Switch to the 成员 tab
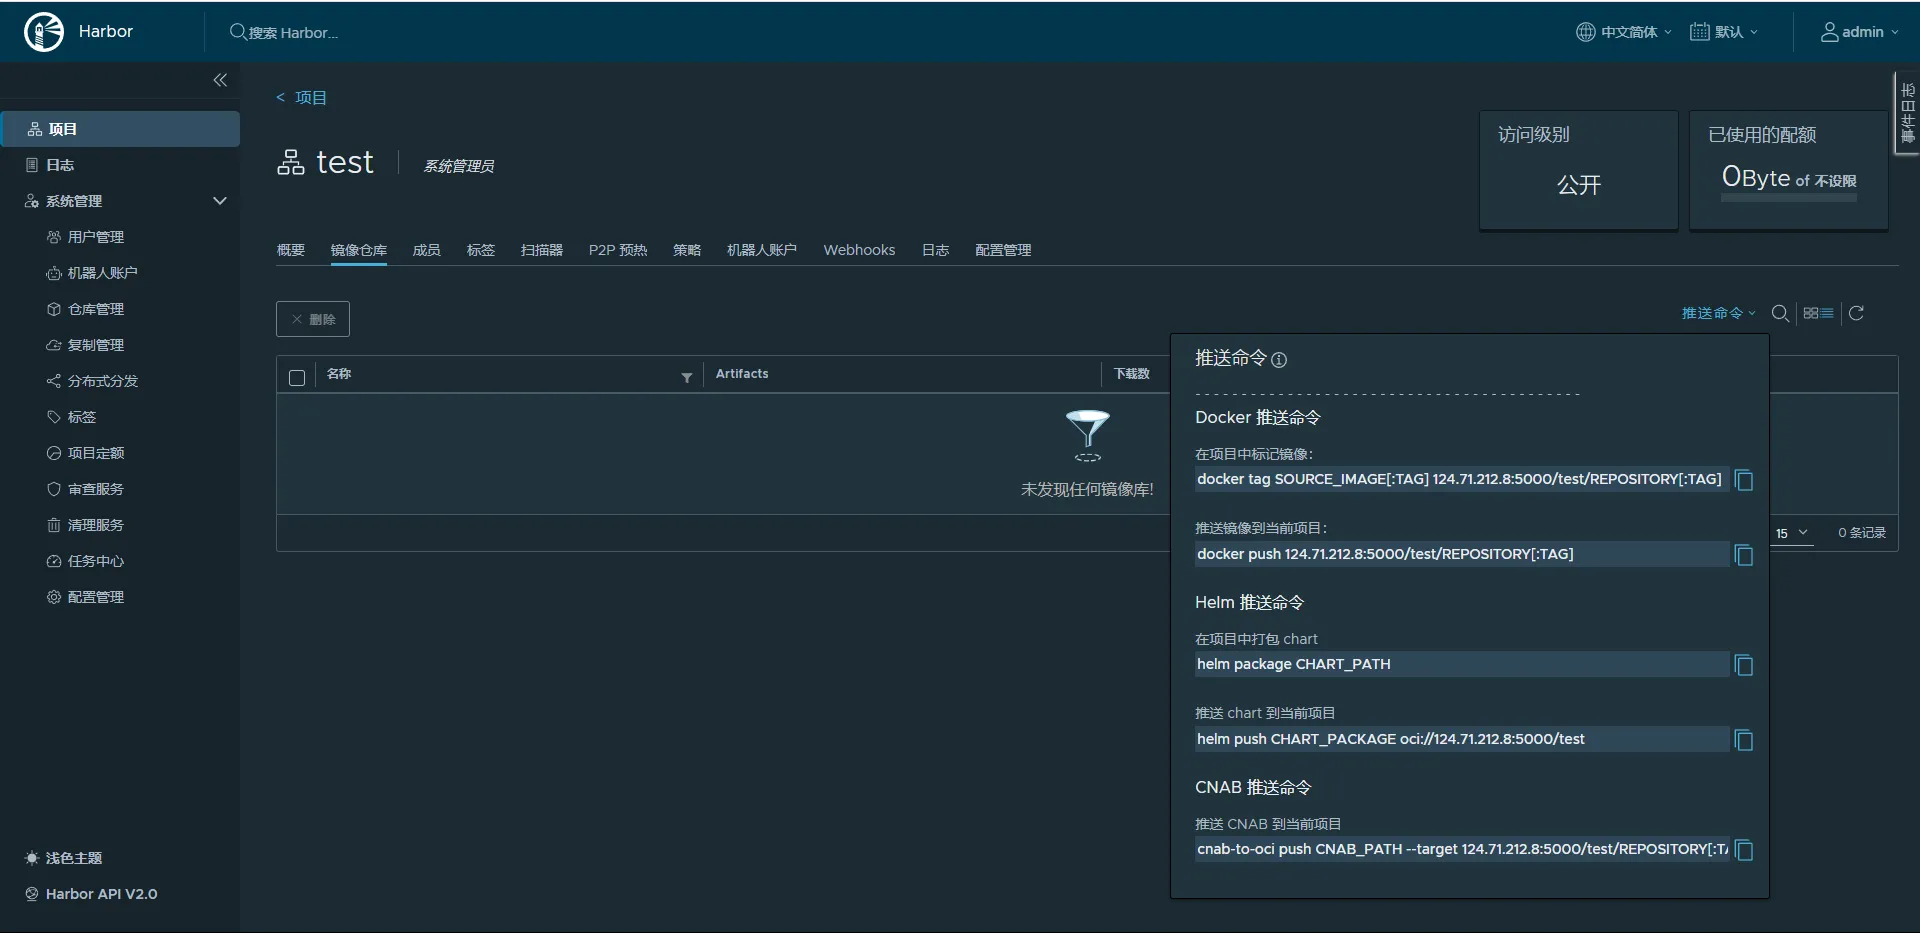 (427, 250)
